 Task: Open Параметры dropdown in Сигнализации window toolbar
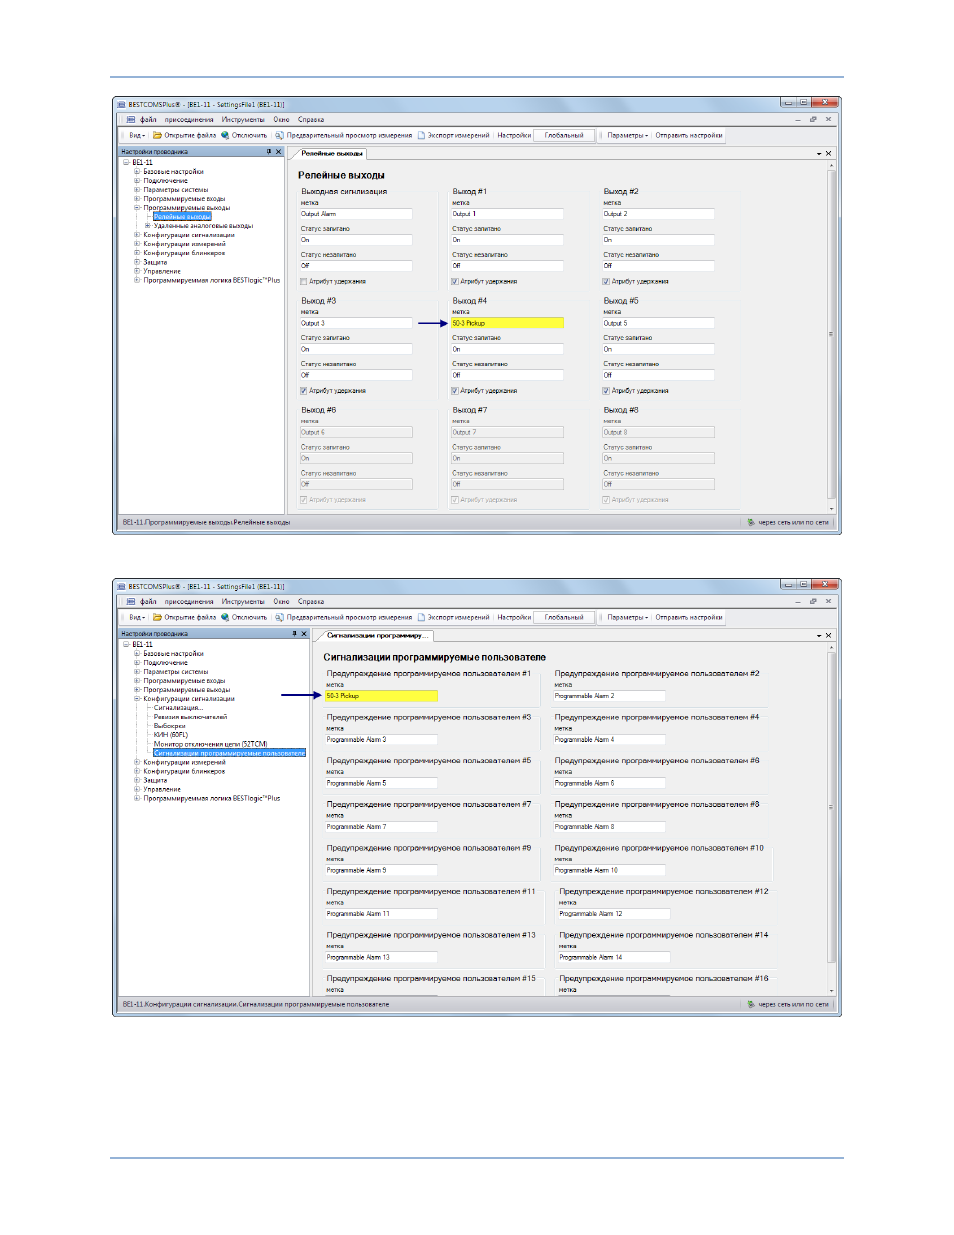coord(628,617)
